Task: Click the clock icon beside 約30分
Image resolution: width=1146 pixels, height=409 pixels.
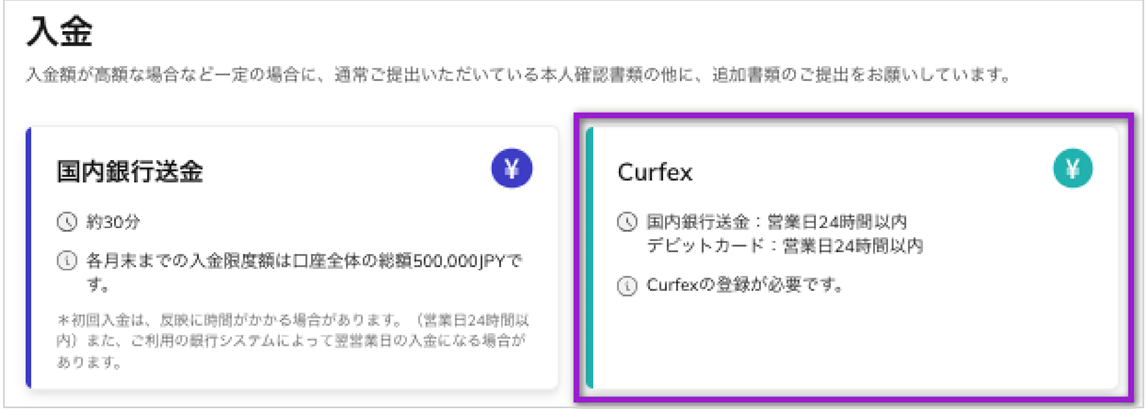Action: tap(67, 221)
